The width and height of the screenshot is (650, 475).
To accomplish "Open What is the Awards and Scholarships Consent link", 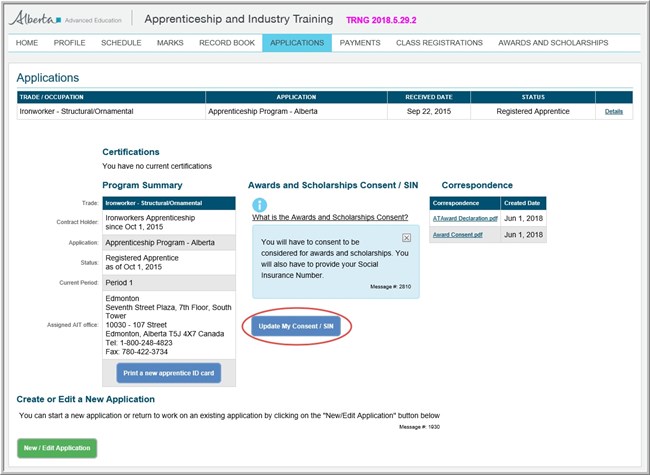I will [330, 217].
